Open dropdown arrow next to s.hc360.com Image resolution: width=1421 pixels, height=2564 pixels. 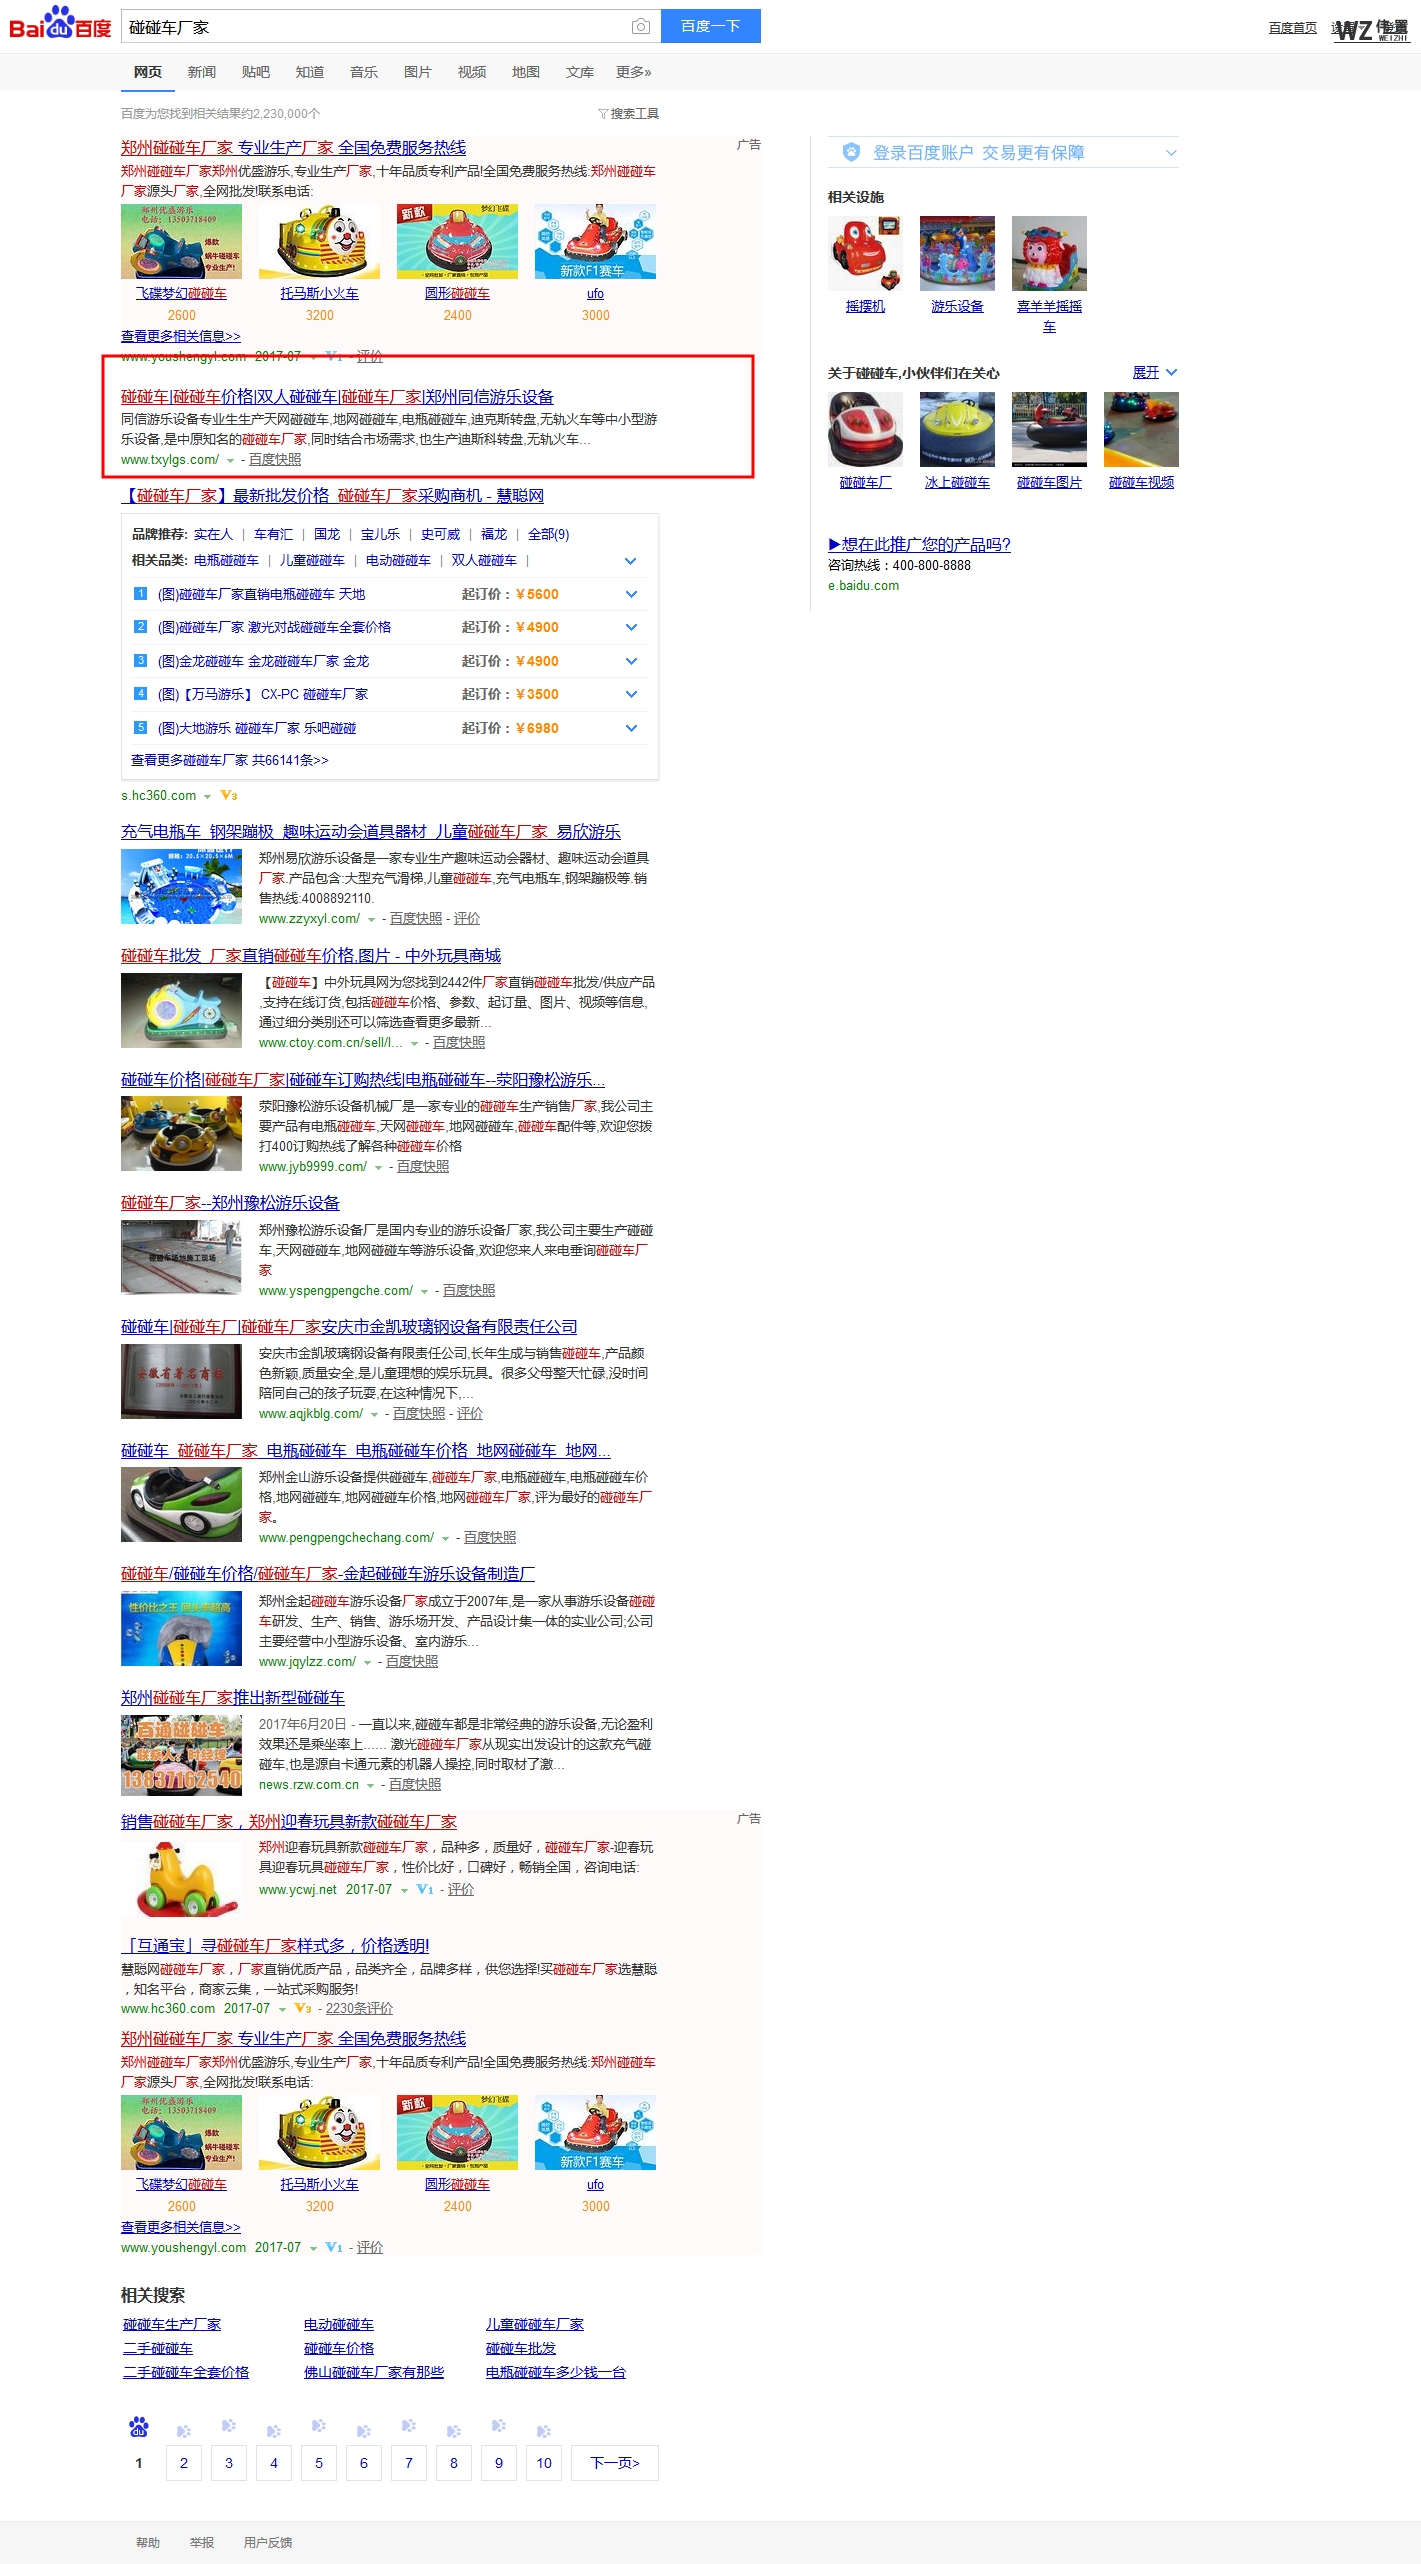(207, 797)
